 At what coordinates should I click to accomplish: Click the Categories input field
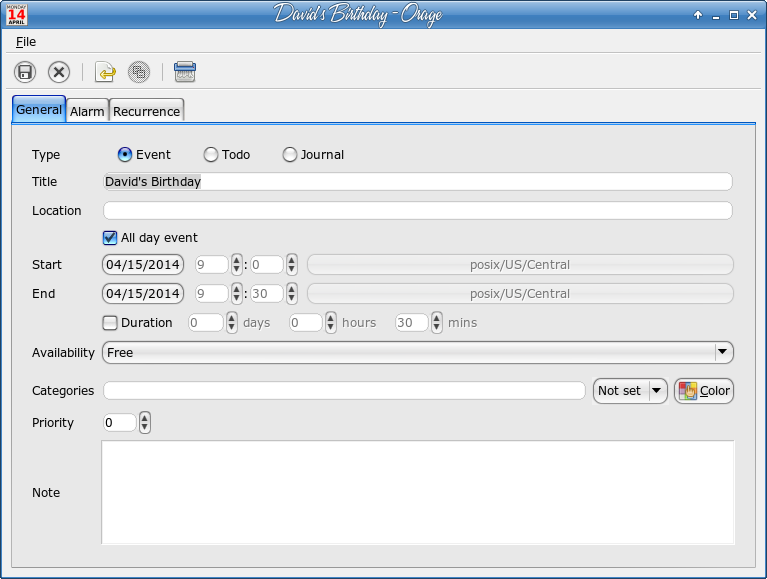[x=344, y=391]
